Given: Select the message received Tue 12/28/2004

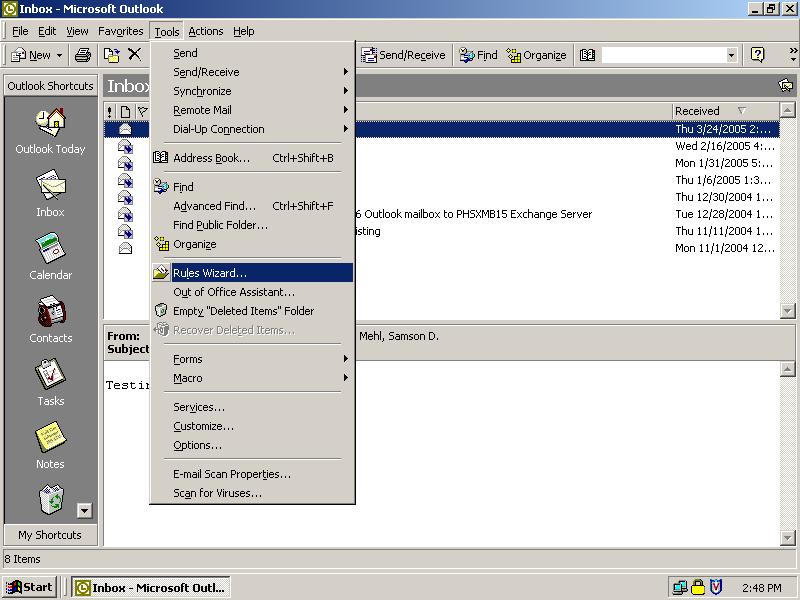Looking at the screenshot, I should (x=441, y=214).
